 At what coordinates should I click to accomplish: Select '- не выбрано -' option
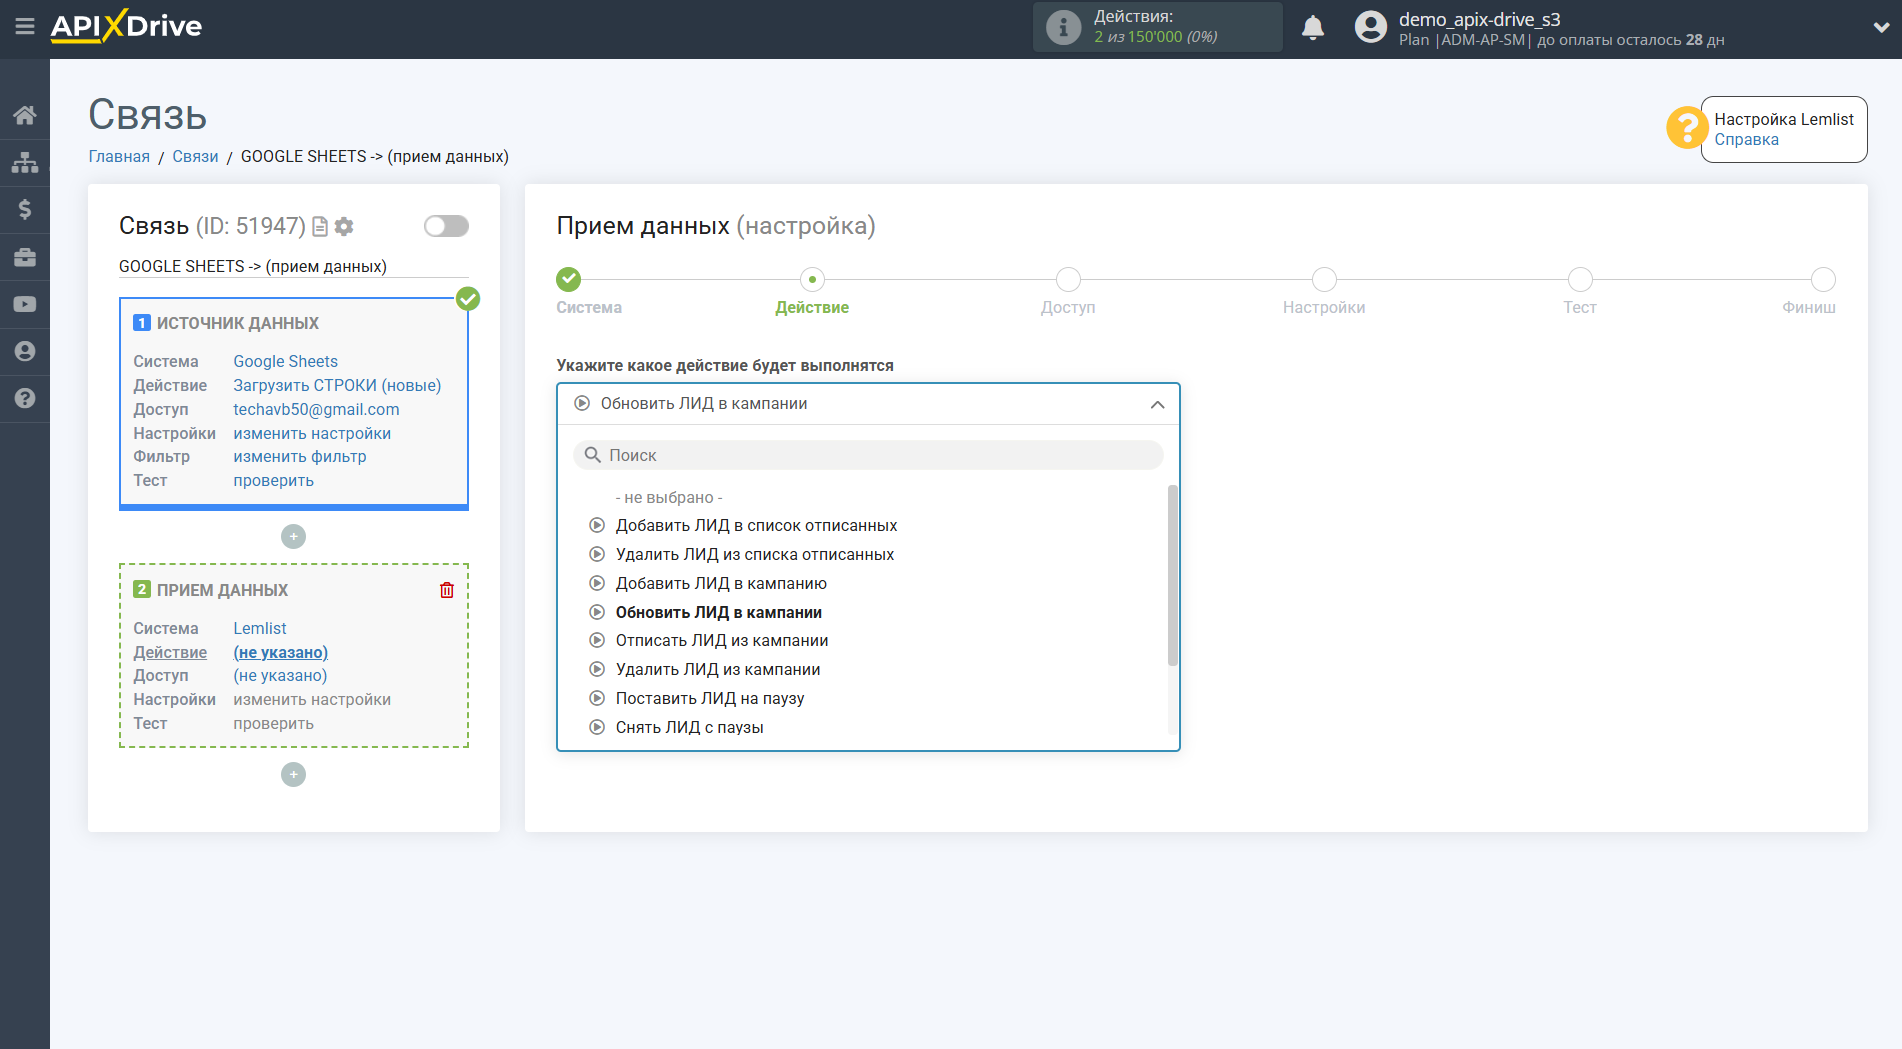(x=669, y=498)
